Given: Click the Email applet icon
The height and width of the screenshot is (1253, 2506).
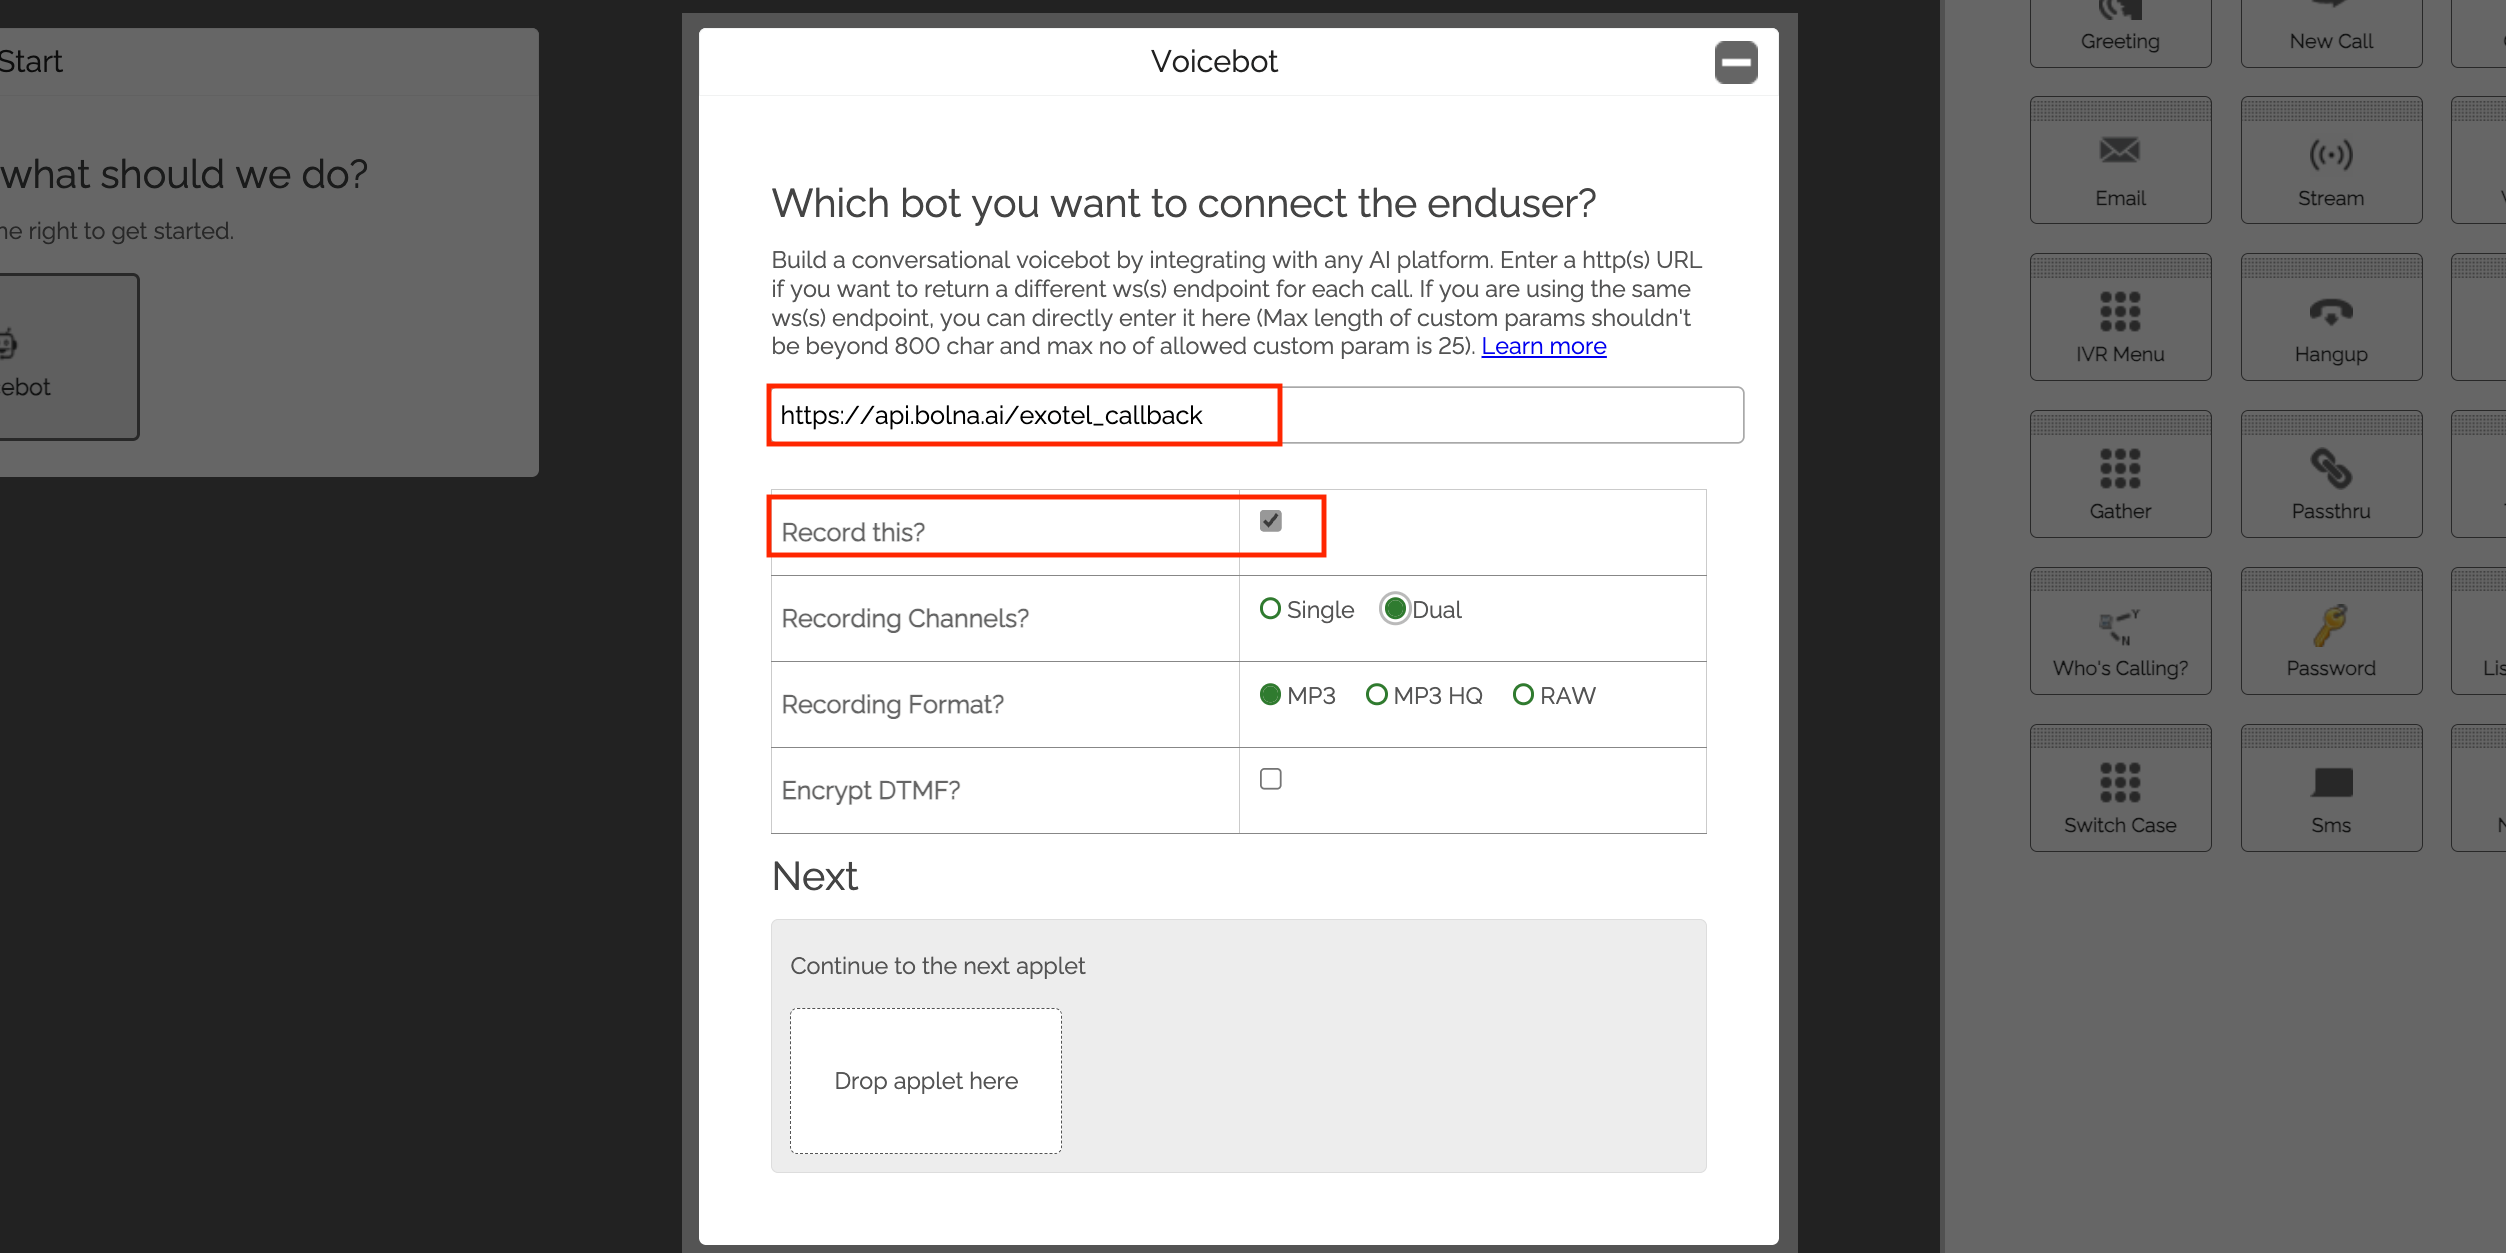Looking at the screenshot, I should pos(2120,160).
